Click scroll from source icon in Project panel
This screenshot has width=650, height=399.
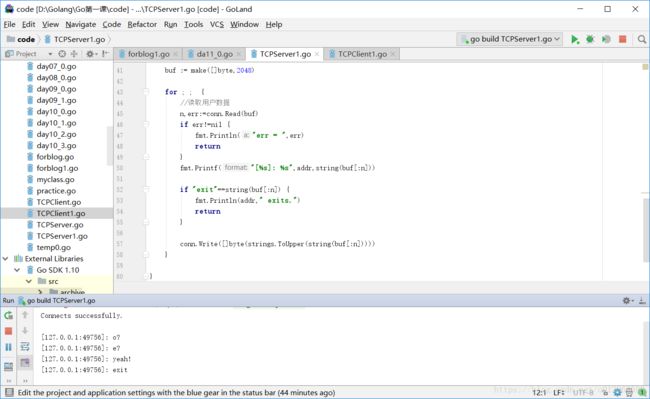[x=62, y=54]
